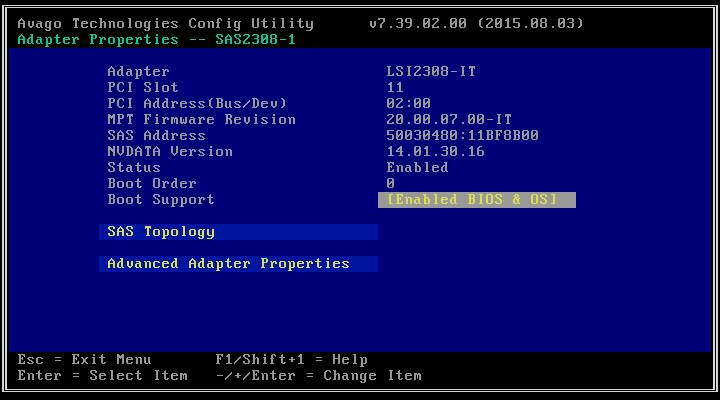This screenshot has width=720, height=400.
Task: Click firmware value 20.00.07.00-IT
Action: tap(449, 119)
